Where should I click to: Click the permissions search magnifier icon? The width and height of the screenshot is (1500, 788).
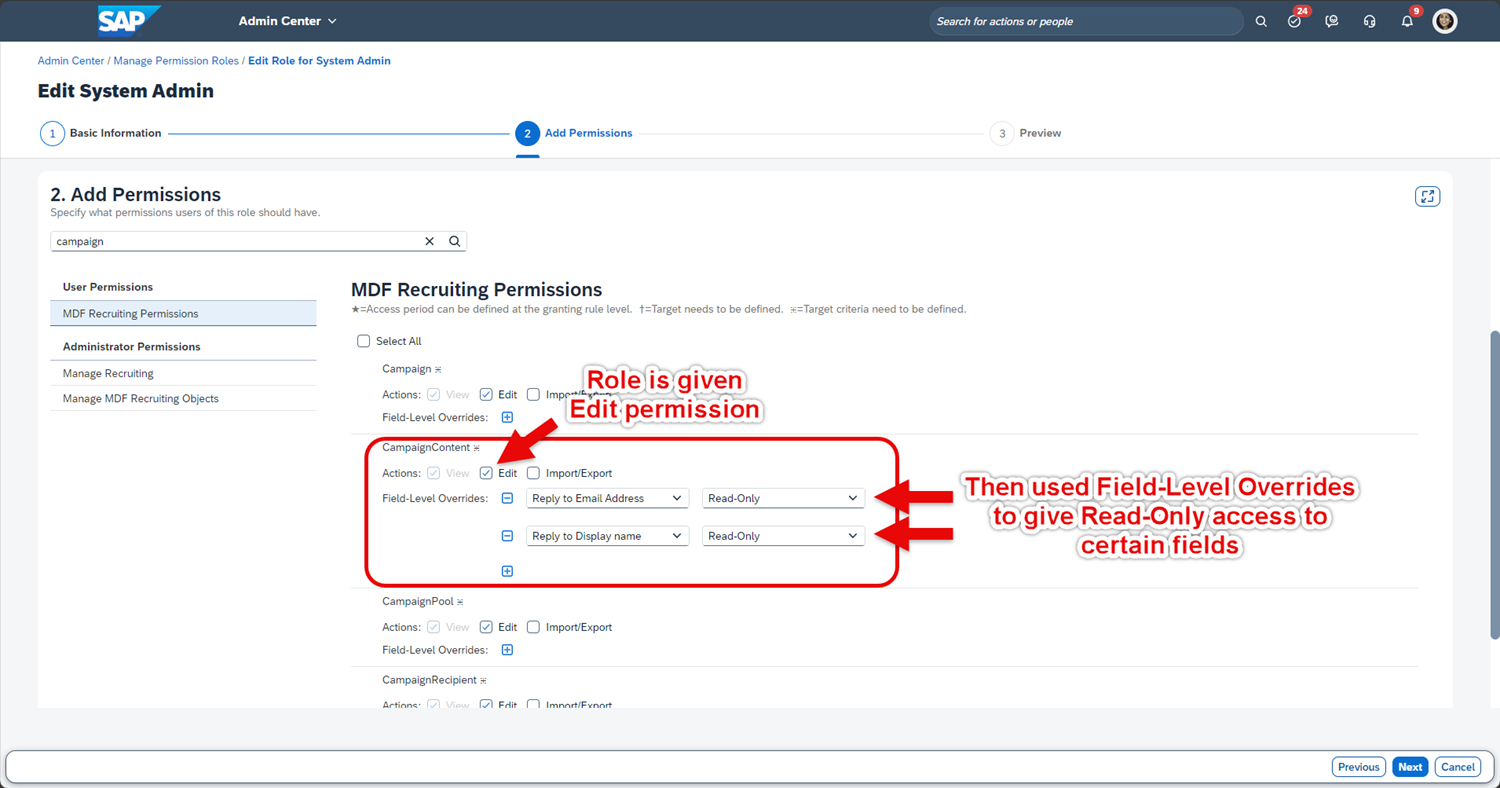coord(455,241)
